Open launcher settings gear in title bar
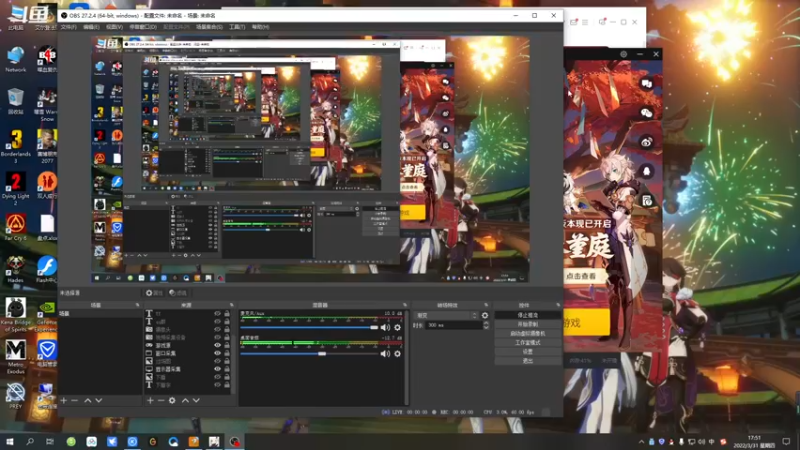 tap(623, 54)
